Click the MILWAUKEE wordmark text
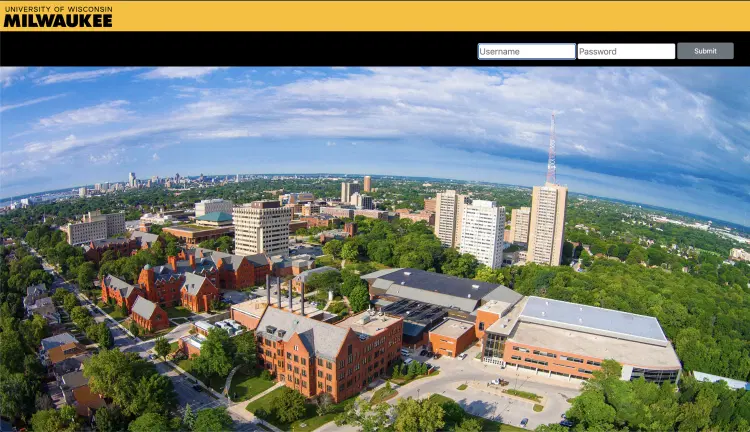Viewport: 750px width, 432px height. 57,20
